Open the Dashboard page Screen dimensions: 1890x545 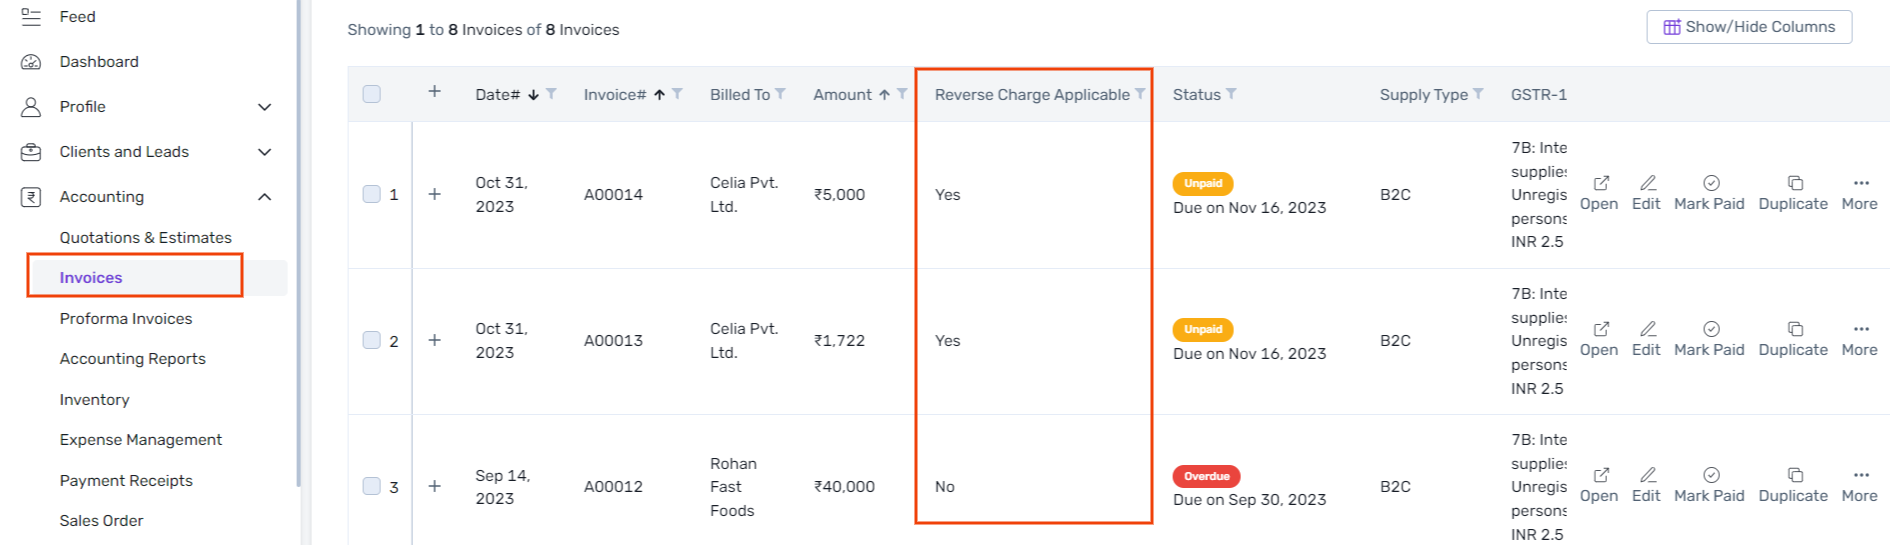(x=99, y=62)
